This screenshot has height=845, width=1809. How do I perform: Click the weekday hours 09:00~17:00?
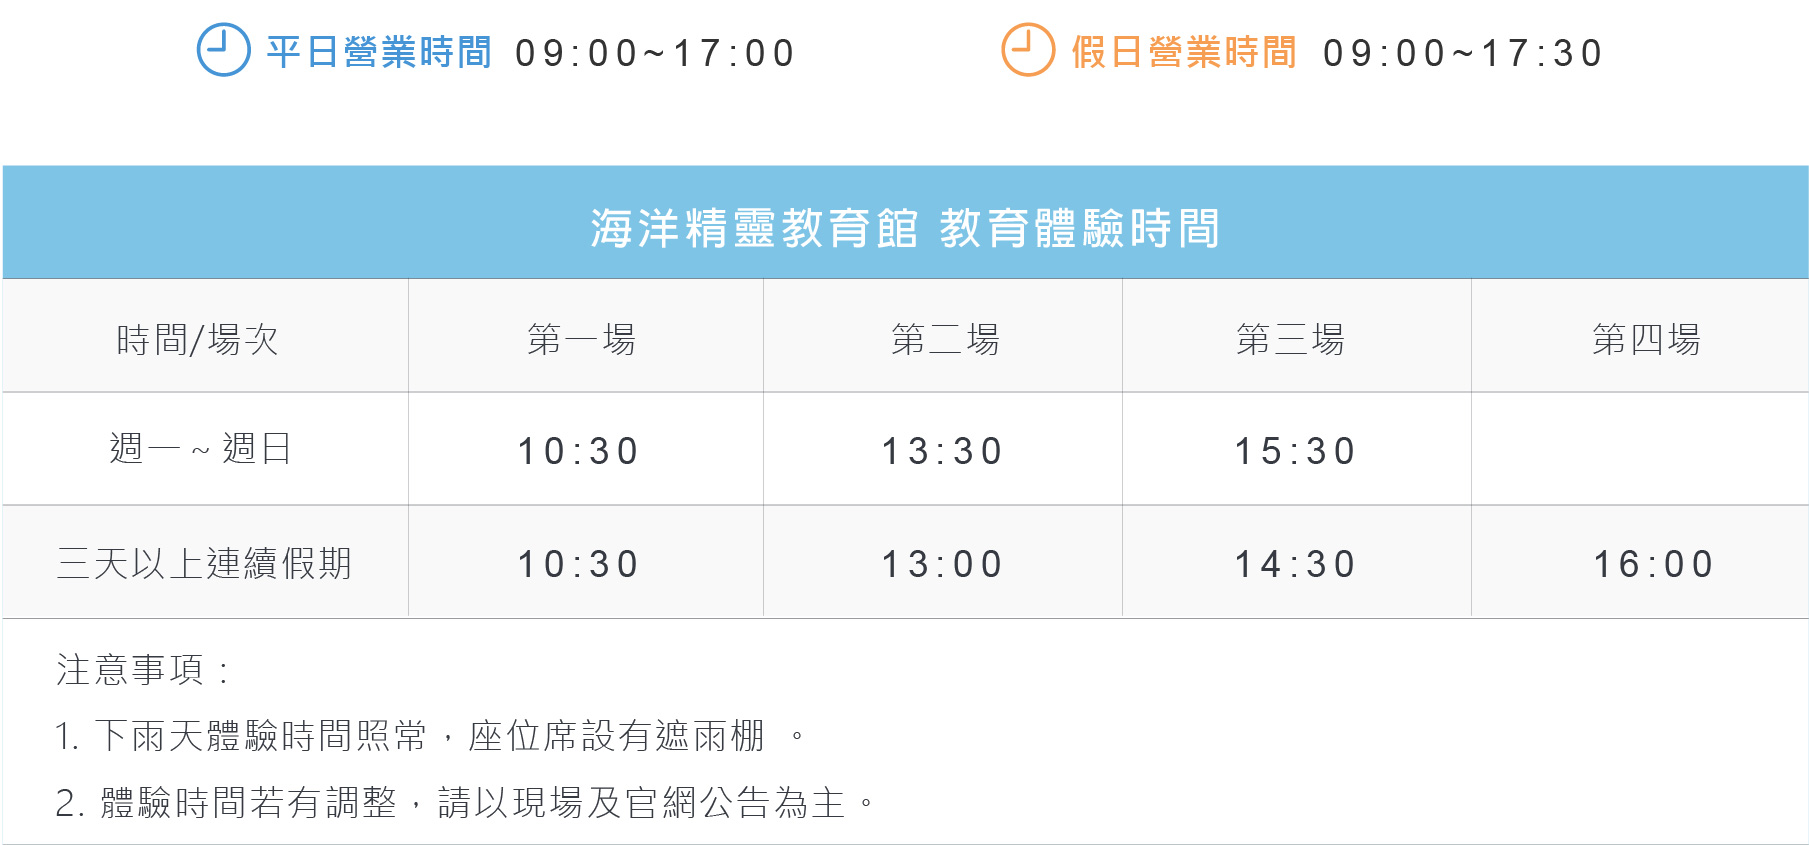655,53
